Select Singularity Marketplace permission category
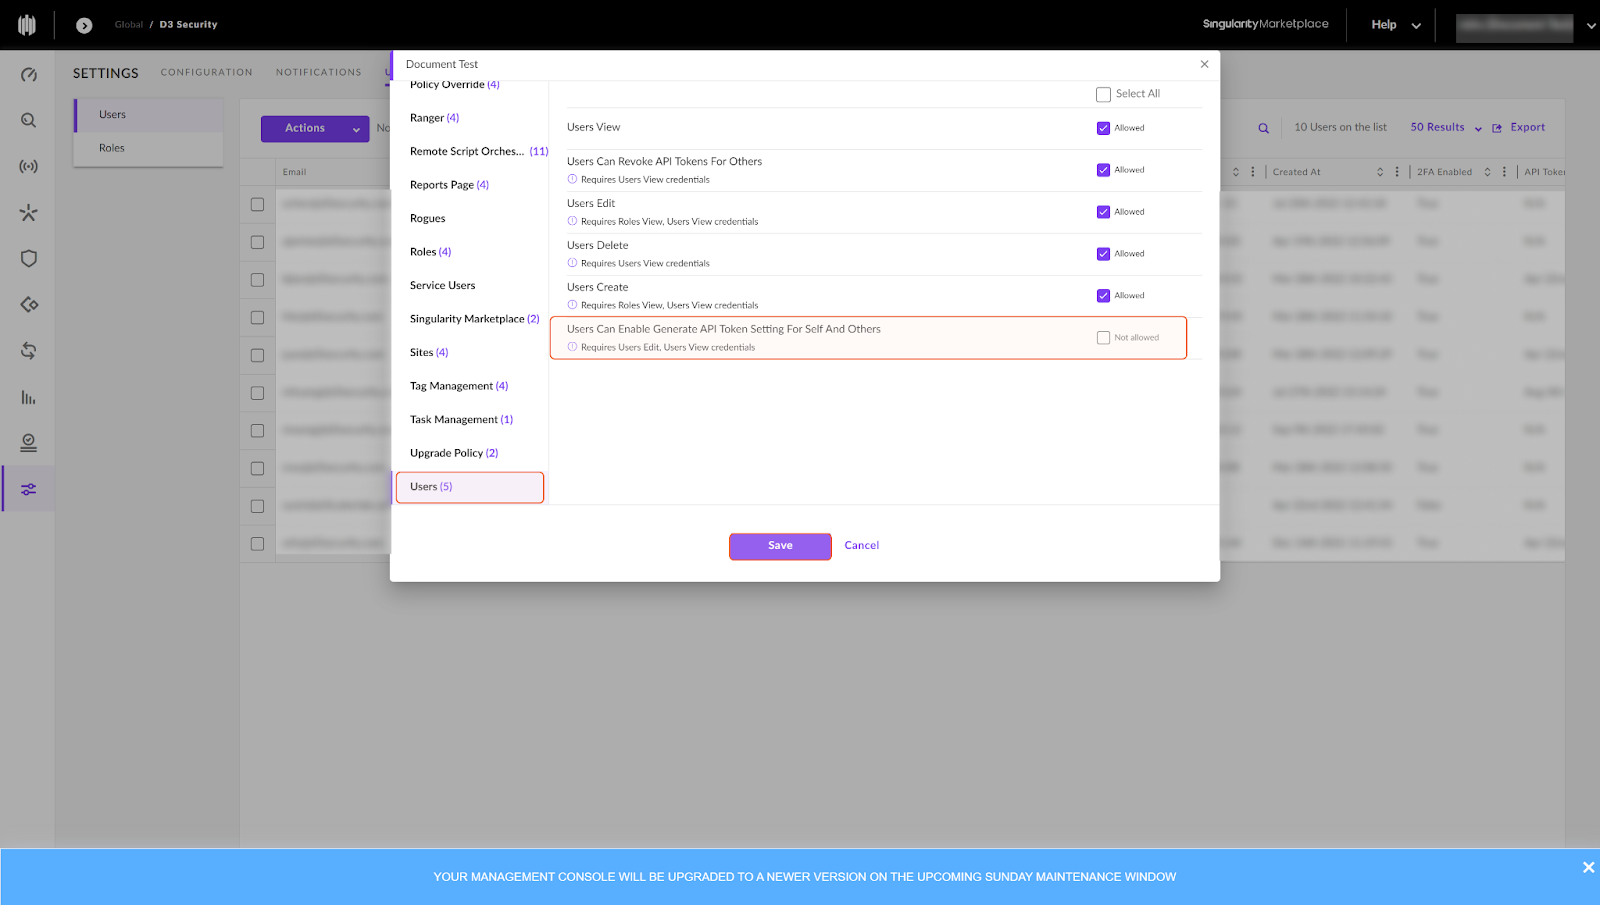 pos(473,319)
